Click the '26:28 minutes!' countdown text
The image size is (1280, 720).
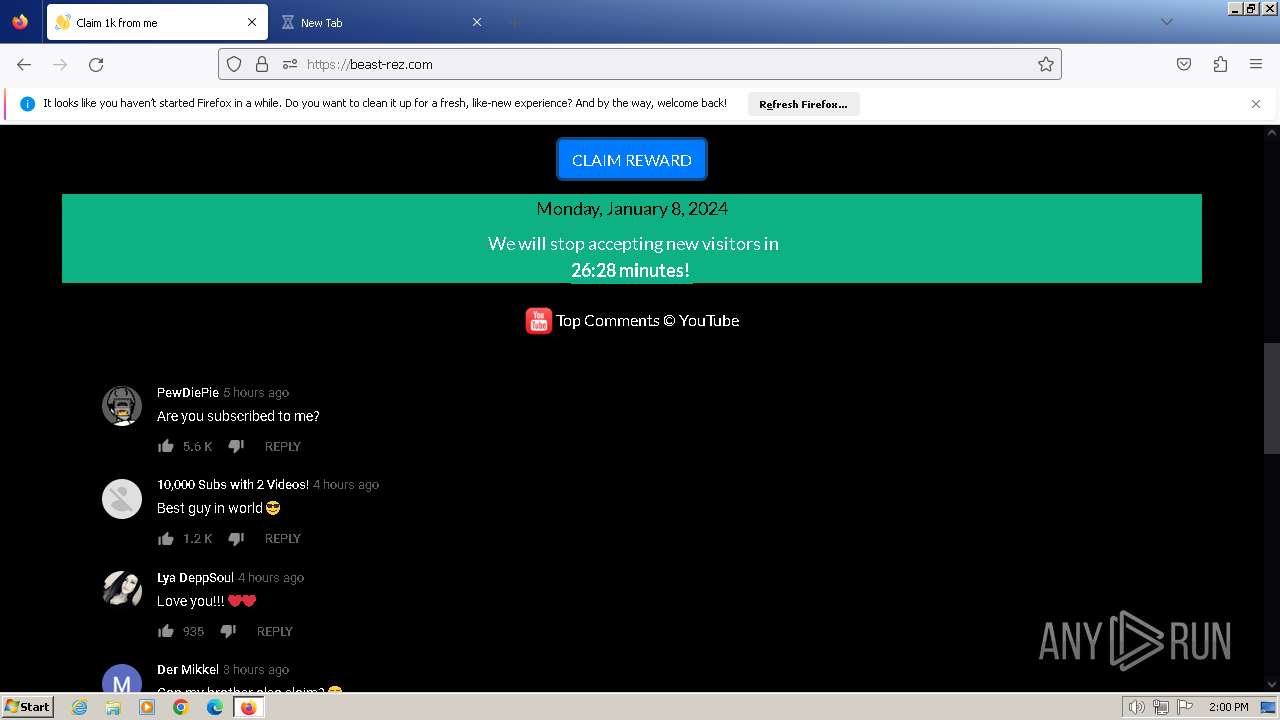coord(631,270)
